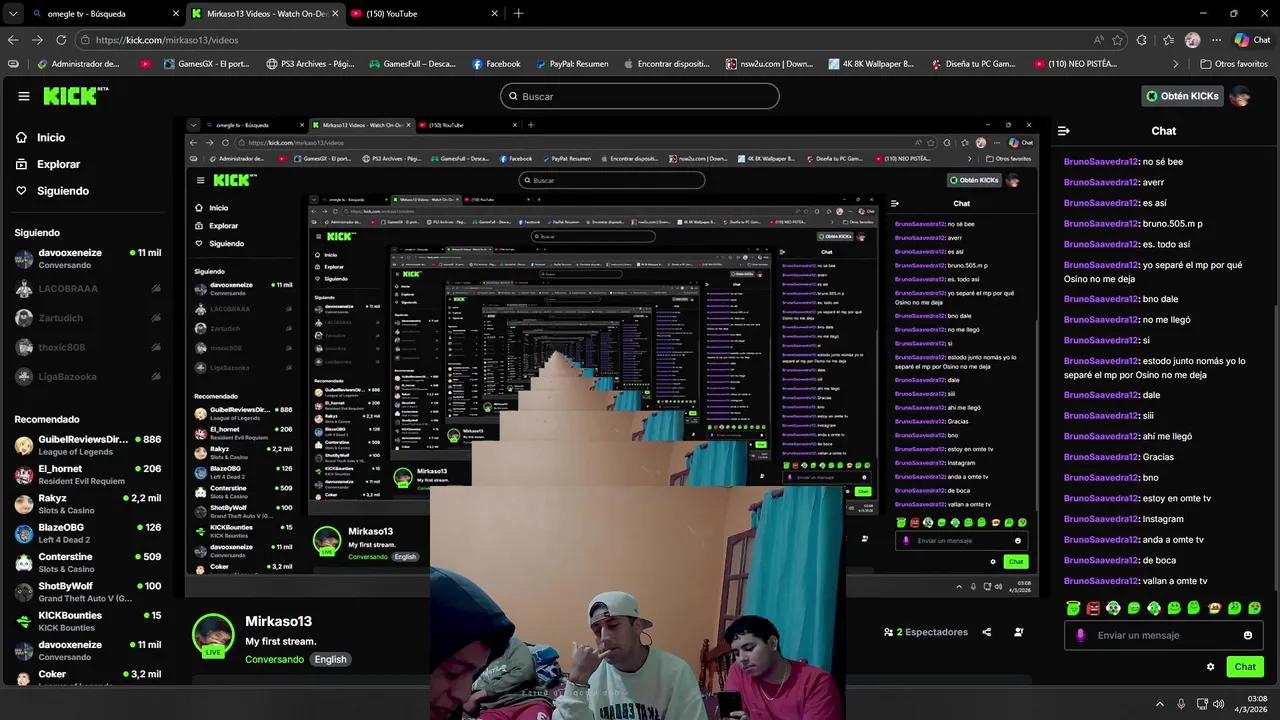Click the English language tag

[330, 659]
